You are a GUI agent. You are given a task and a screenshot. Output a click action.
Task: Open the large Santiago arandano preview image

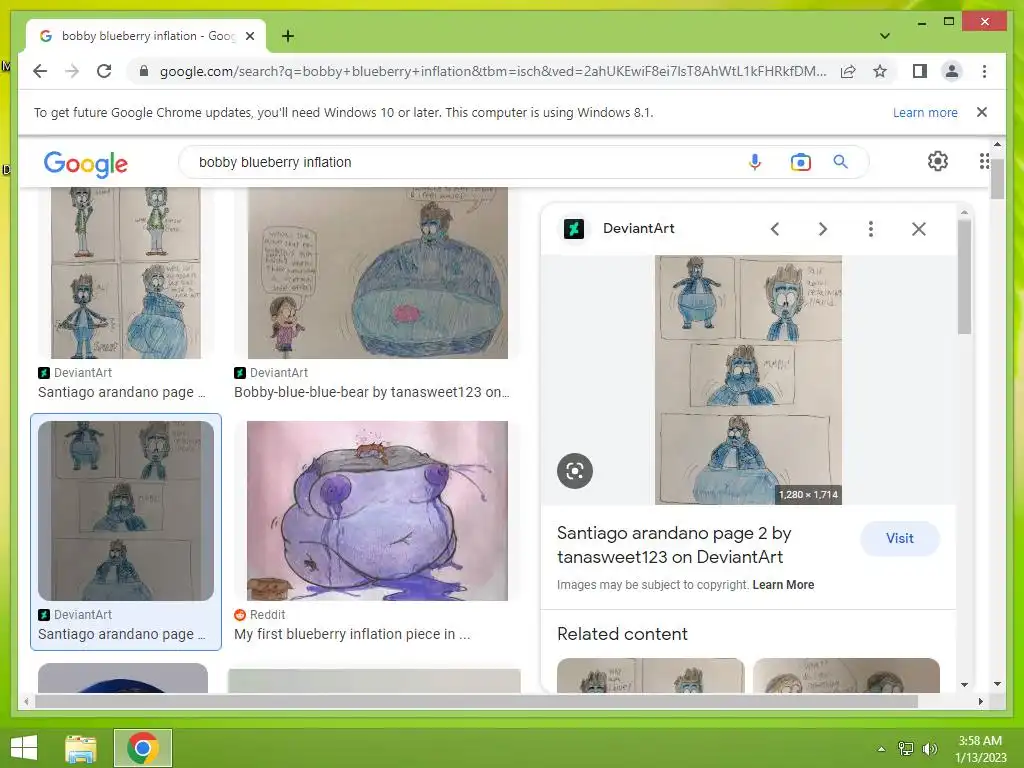click(x=748, y=380)
